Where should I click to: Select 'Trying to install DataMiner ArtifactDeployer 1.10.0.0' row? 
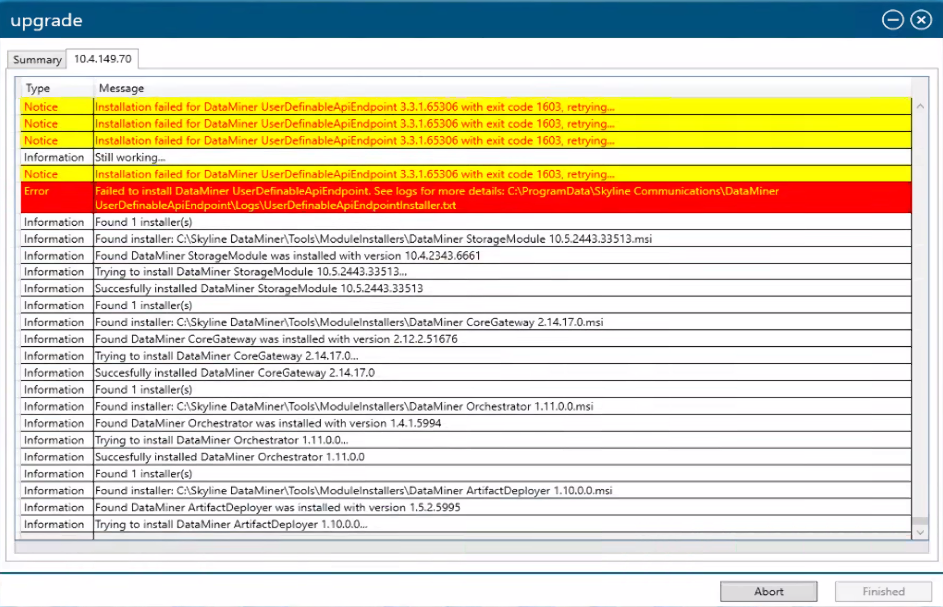coord(466,524)
